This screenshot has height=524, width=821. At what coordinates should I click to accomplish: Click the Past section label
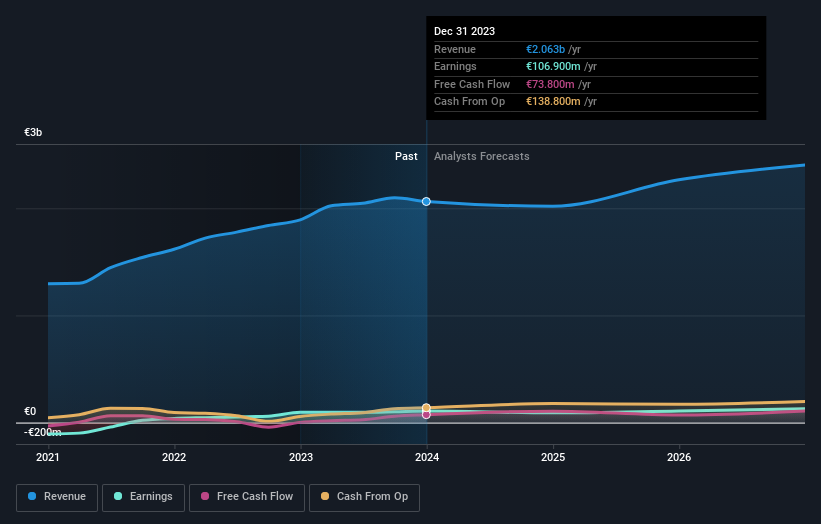(x=406, y=157)
